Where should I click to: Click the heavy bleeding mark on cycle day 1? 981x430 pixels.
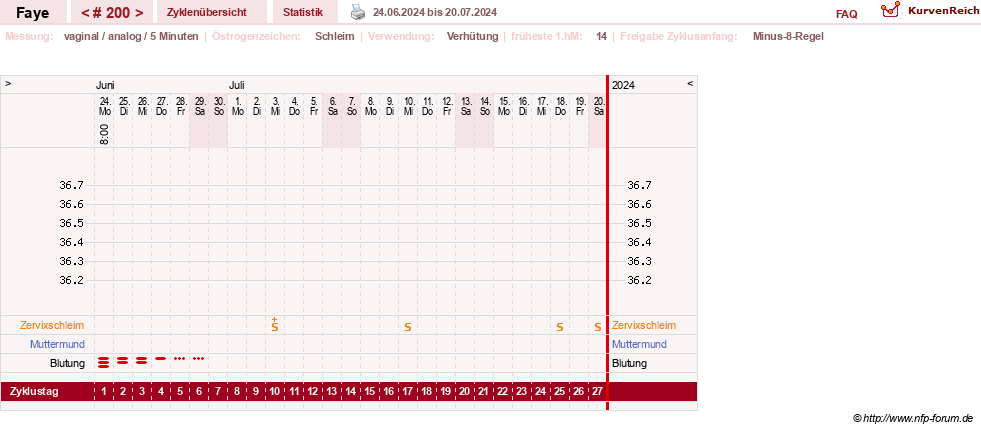pos(104,361)
